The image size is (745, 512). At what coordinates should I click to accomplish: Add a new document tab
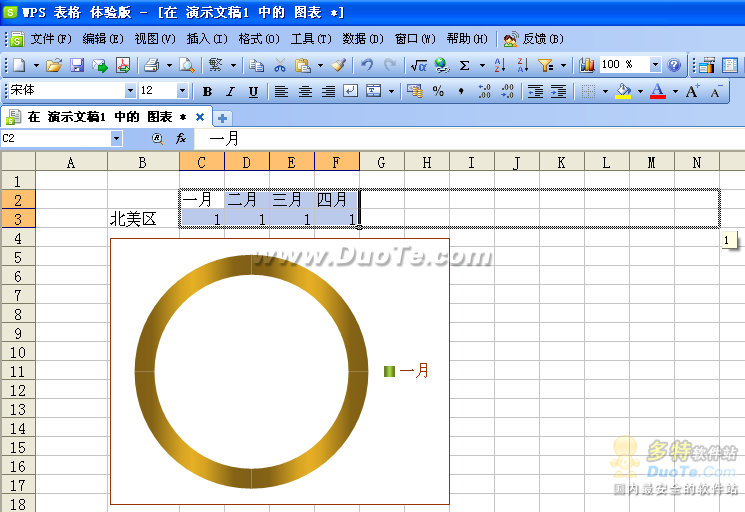222,117
